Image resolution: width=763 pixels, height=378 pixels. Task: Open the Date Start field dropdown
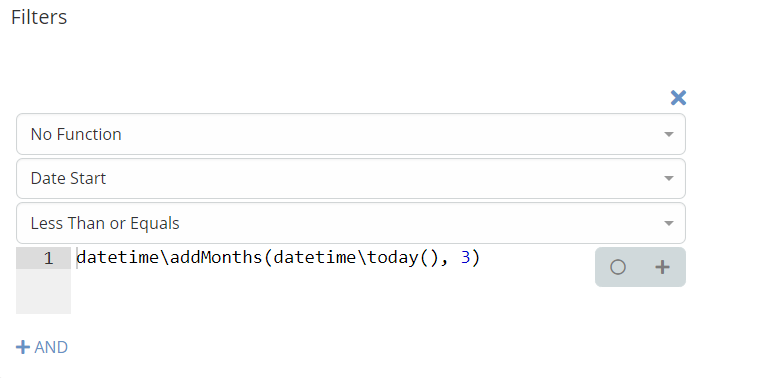tap(351, 179)
